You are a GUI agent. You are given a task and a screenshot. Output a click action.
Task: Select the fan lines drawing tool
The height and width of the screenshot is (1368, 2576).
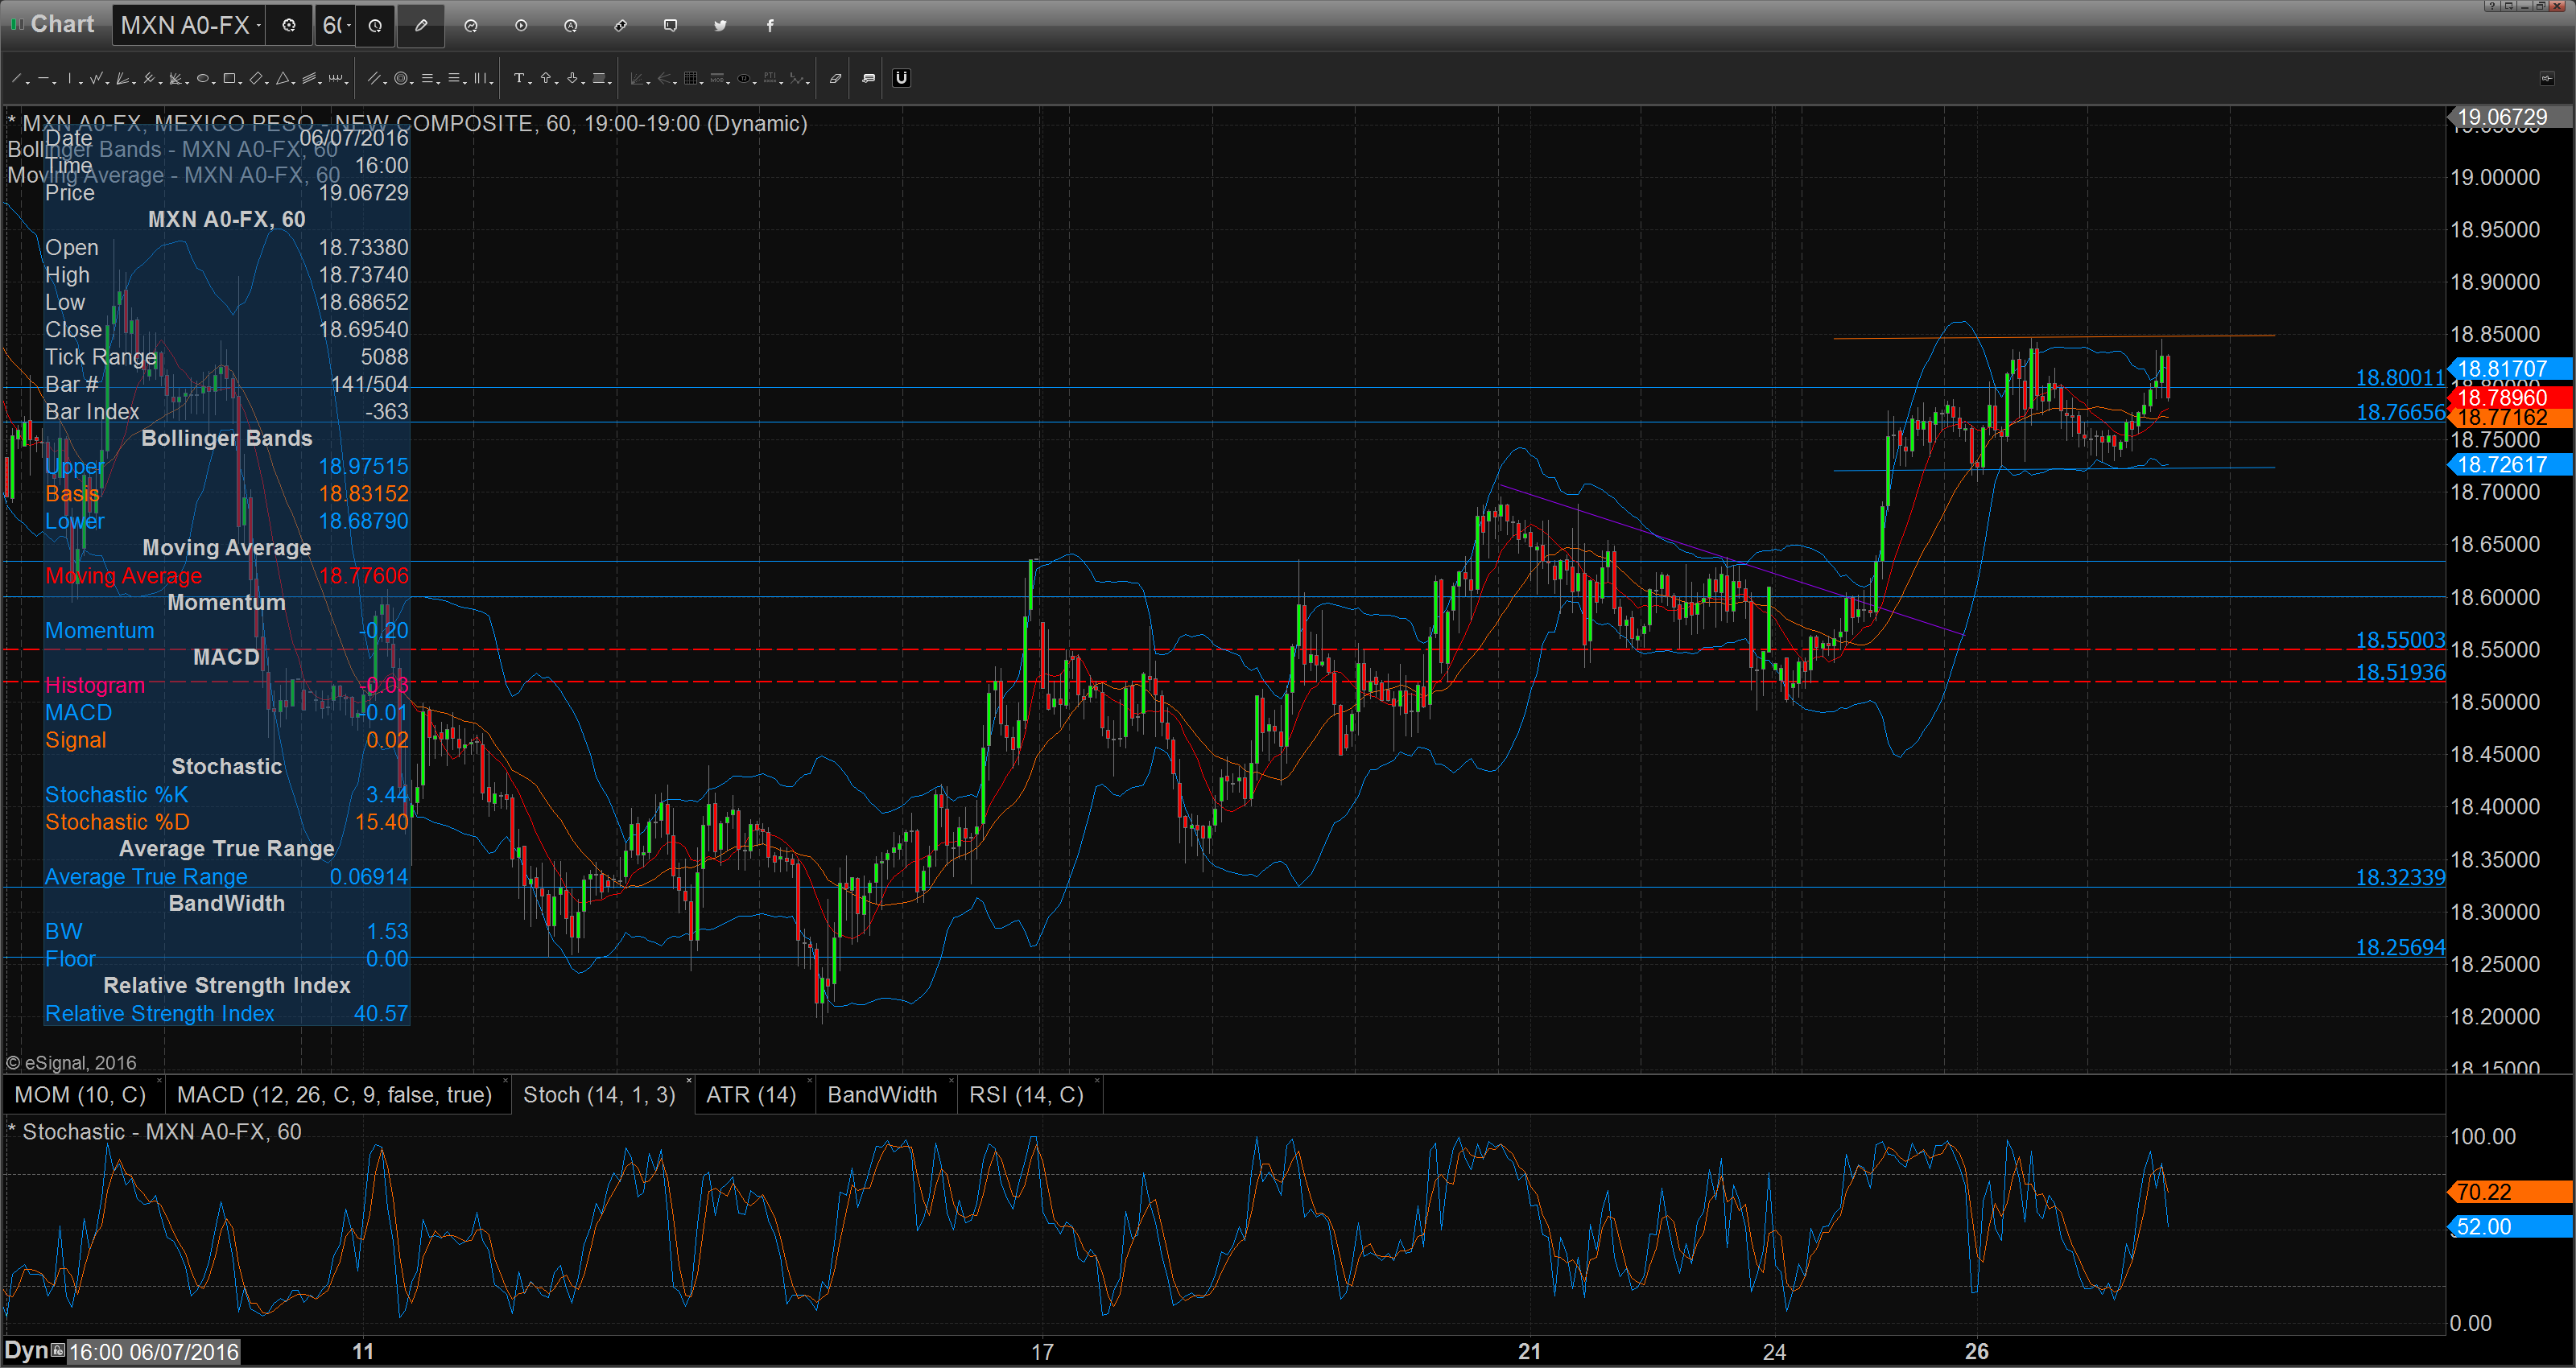tap(122, 78)
